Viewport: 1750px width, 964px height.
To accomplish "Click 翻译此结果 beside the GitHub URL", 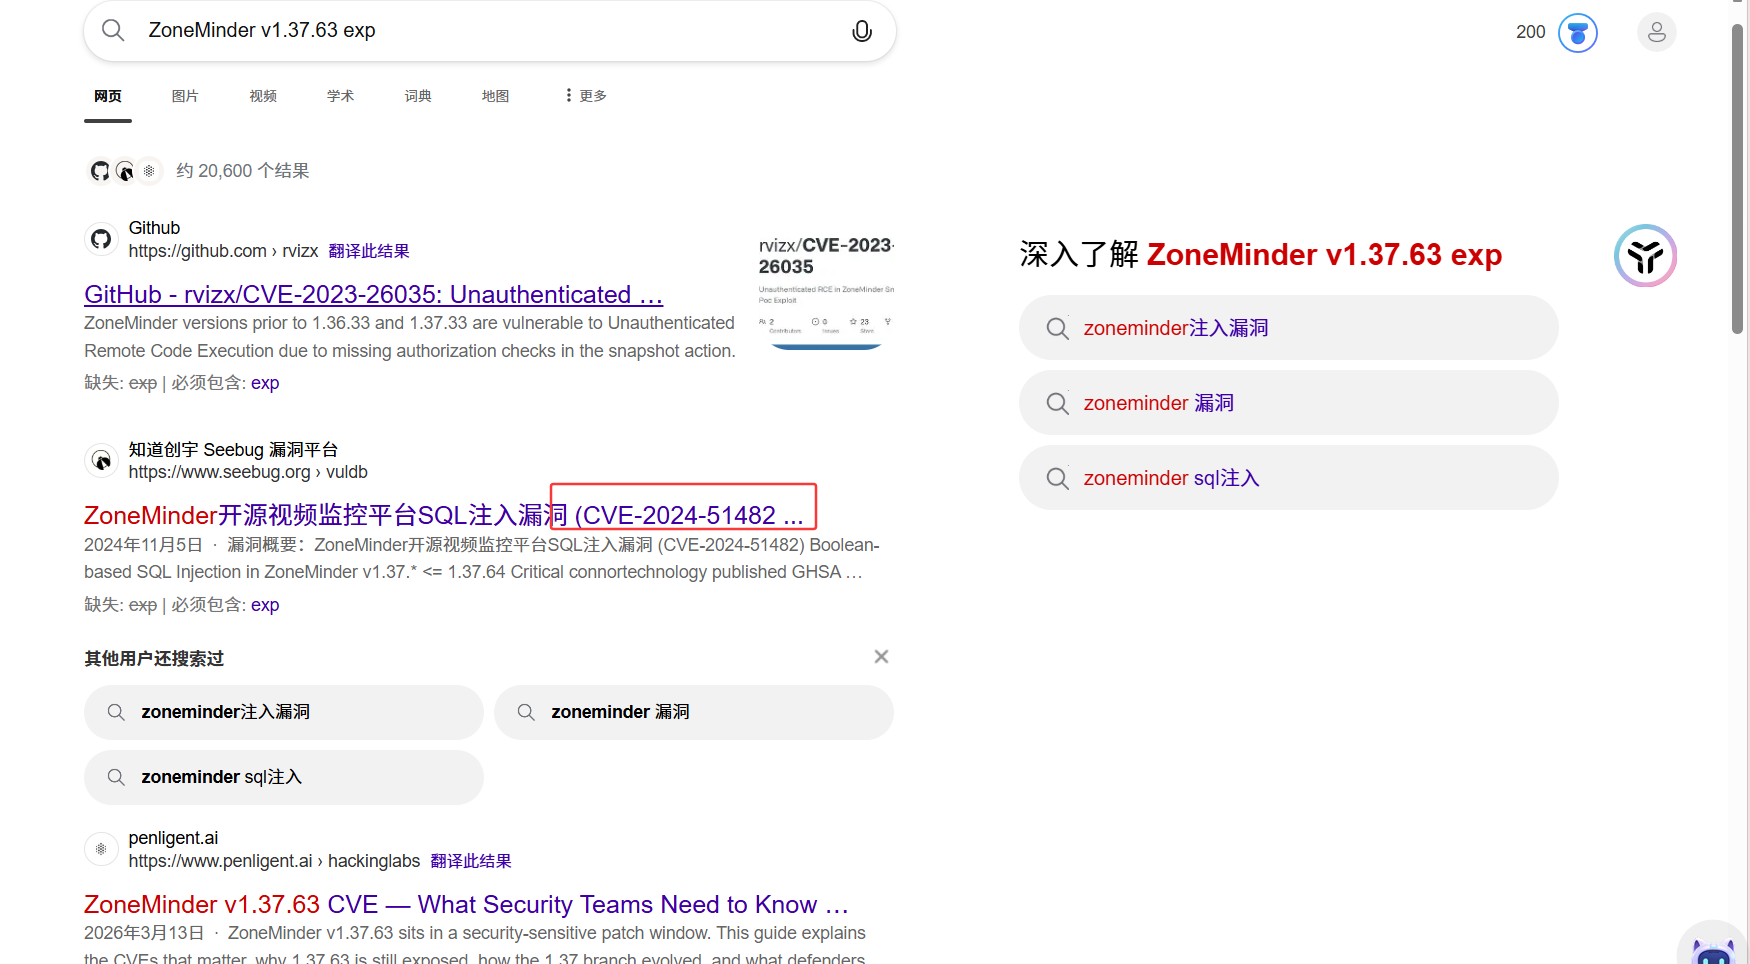I will [369, 251].
